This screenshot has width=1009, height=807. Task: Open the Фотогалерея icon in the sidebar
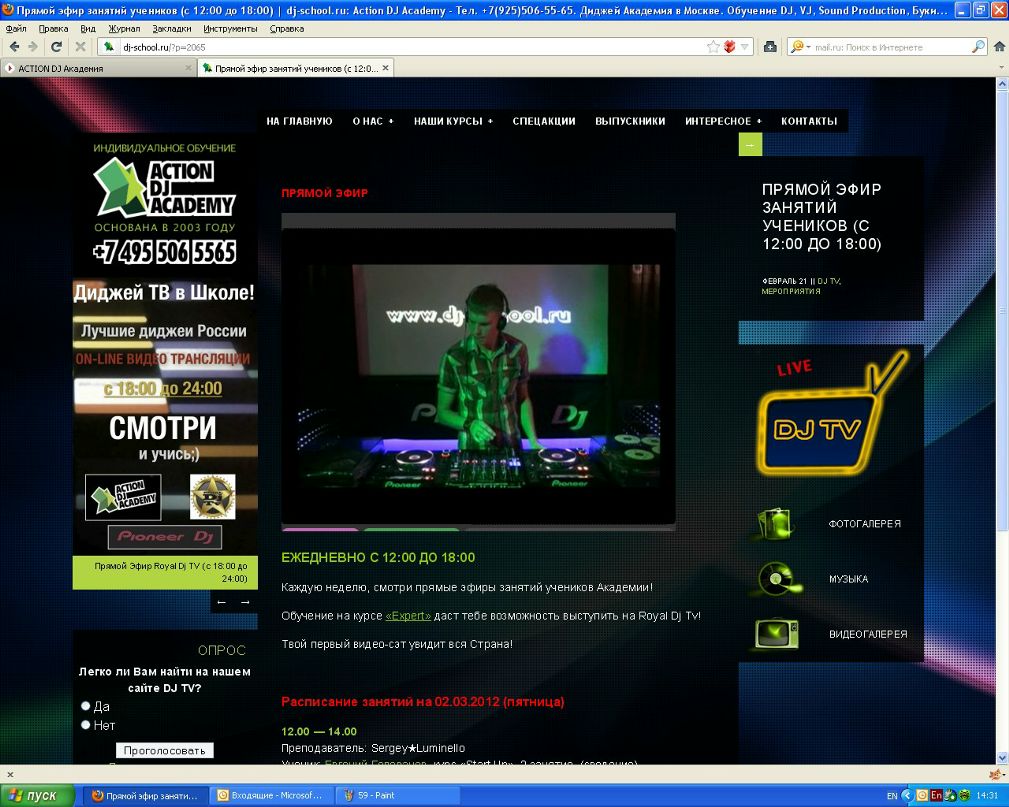pos(775,523)
